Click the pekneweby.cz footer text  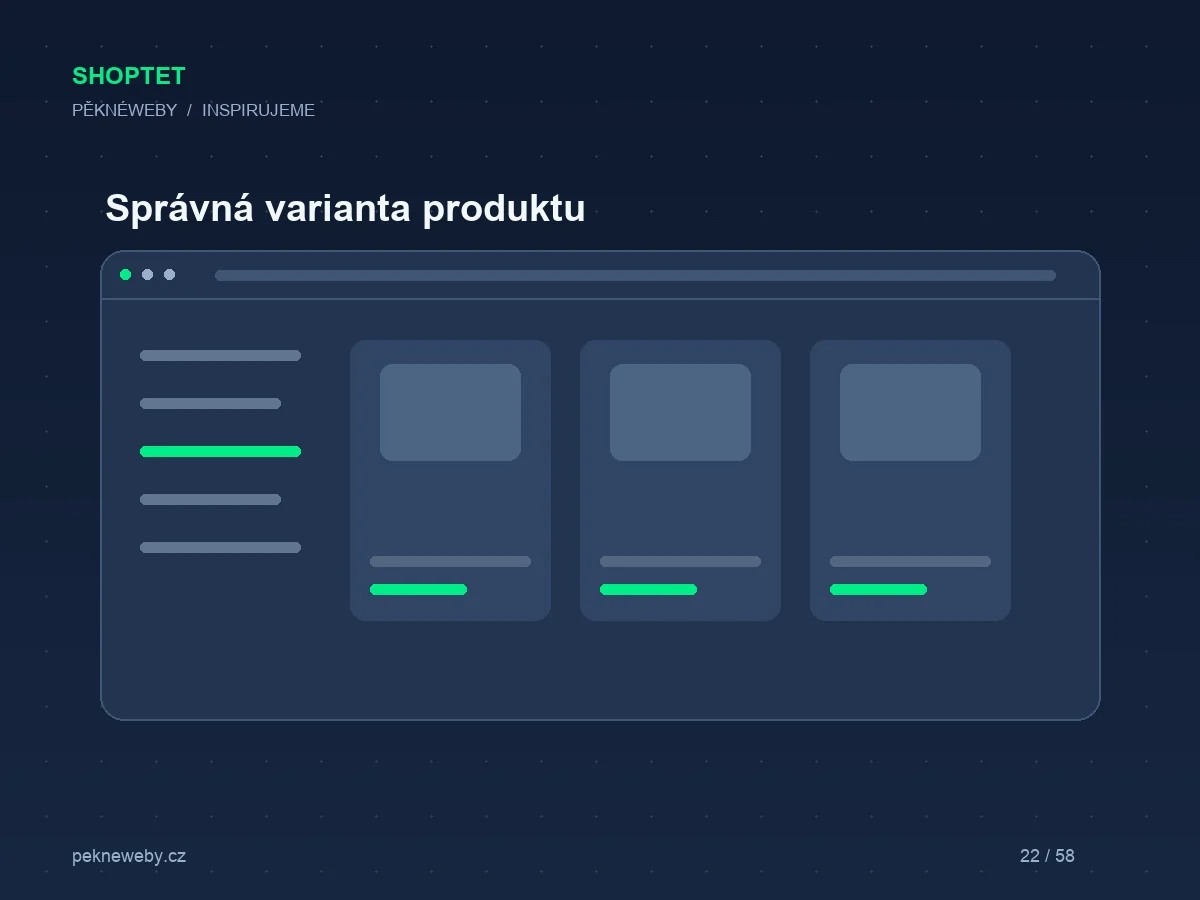(129, 856)
